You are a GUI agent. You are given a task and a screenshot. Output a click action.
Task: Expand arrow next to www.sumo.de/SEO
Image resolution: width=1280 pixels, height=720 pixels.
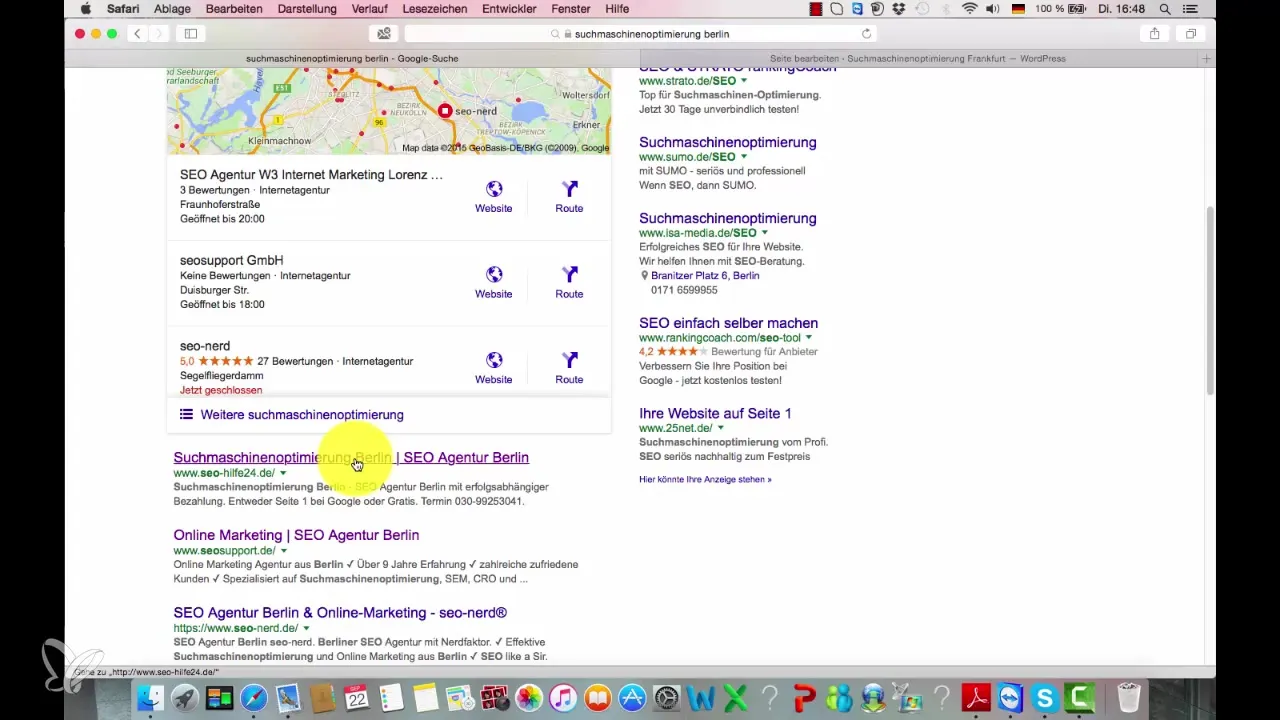click(x=743, y=157)
